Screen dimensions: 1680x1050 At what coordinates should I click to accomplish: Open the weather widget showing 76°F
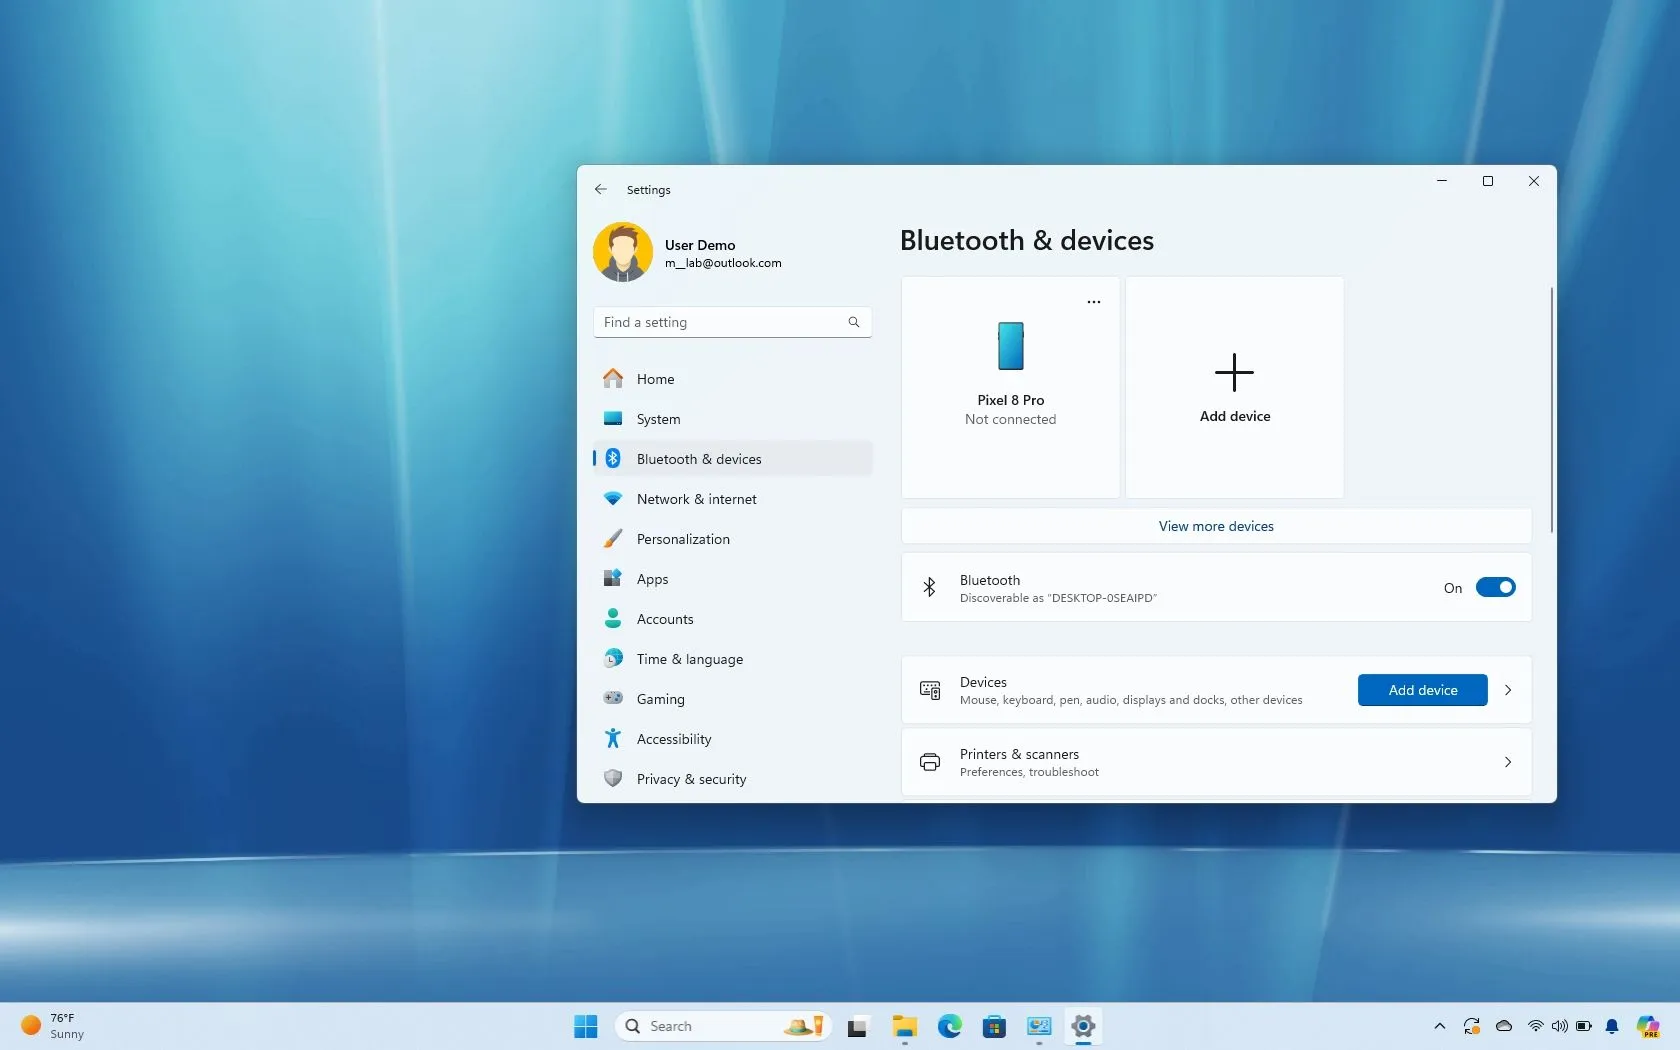(54, 1026)
